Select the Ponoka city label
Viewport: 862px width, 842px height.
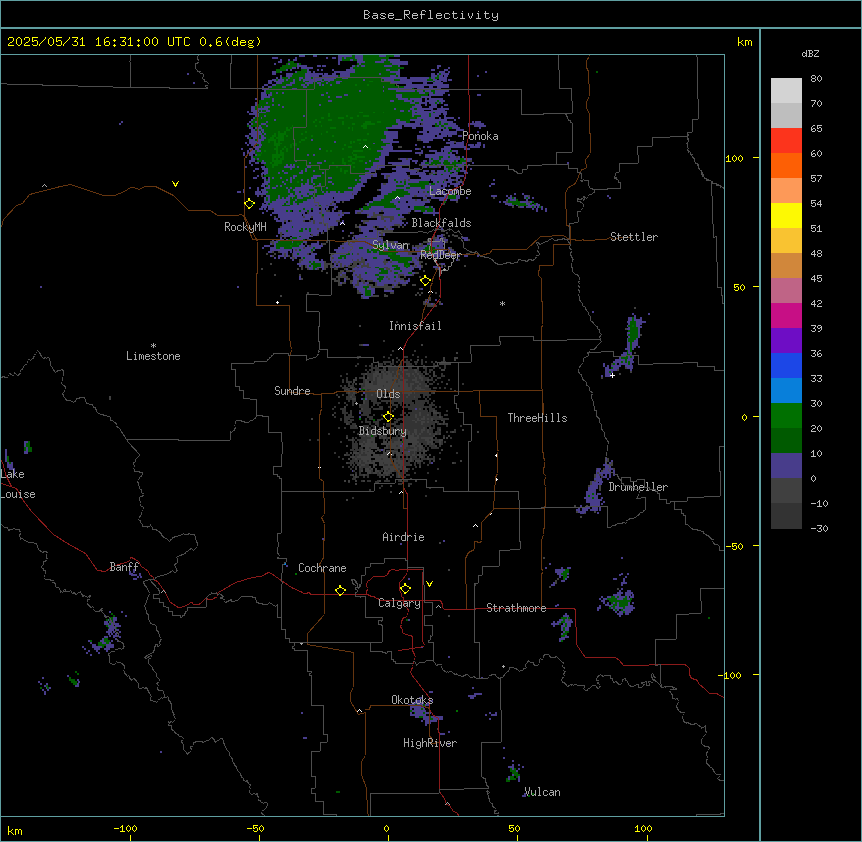point(480,136)
